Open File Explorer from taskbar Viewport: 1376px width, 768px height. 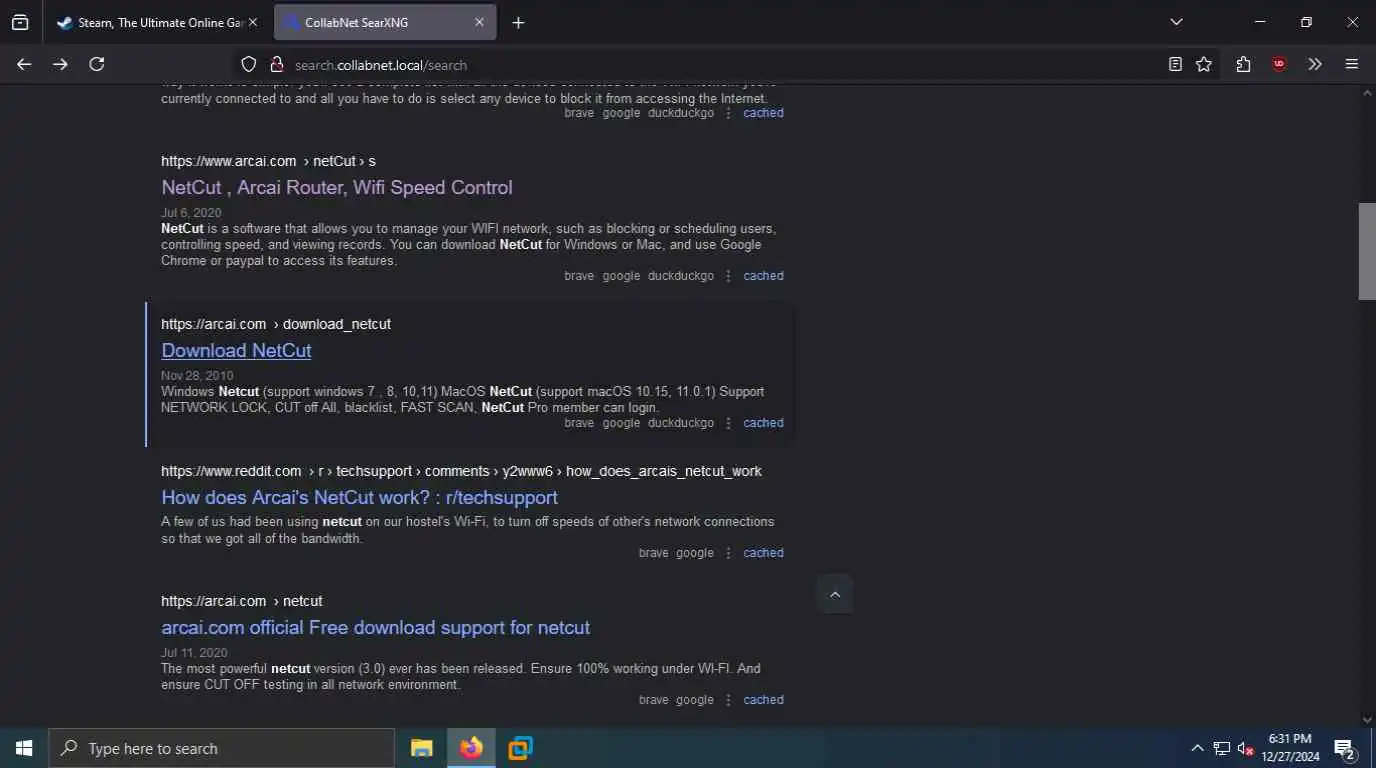click(422, 748)
